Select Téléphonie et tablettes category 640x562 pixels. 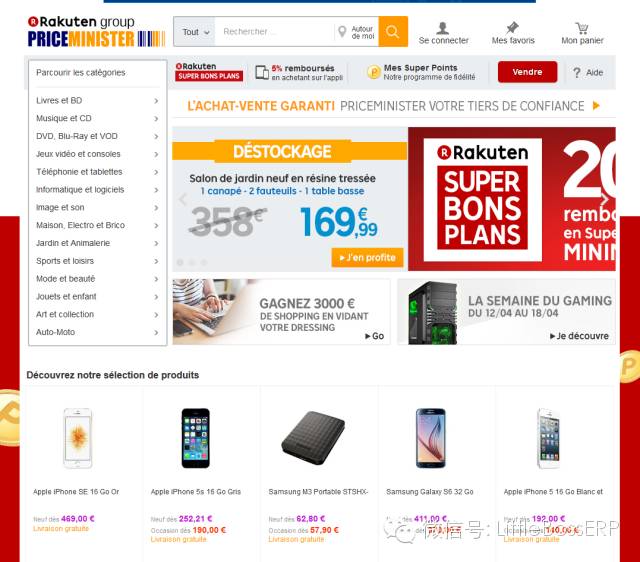click(x=79, y=172)
